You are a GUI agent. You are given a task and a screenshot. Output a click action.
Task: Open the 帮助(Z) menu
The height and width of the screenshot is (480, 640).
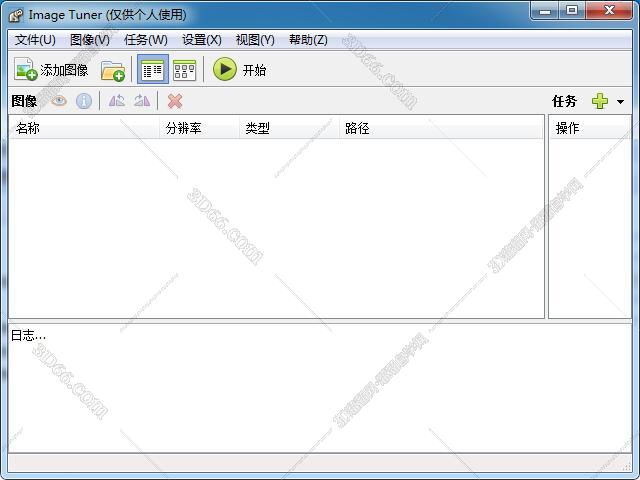pyautogui.click(x=308, y=40)
